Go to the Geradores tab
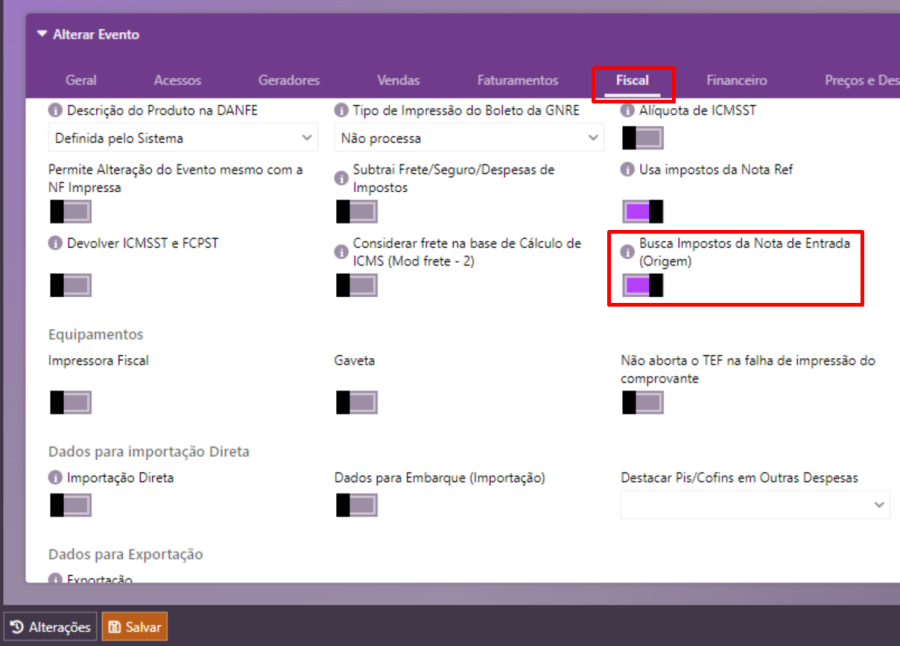900x646 pixels. pyautogui.click(x=289, y=80)
